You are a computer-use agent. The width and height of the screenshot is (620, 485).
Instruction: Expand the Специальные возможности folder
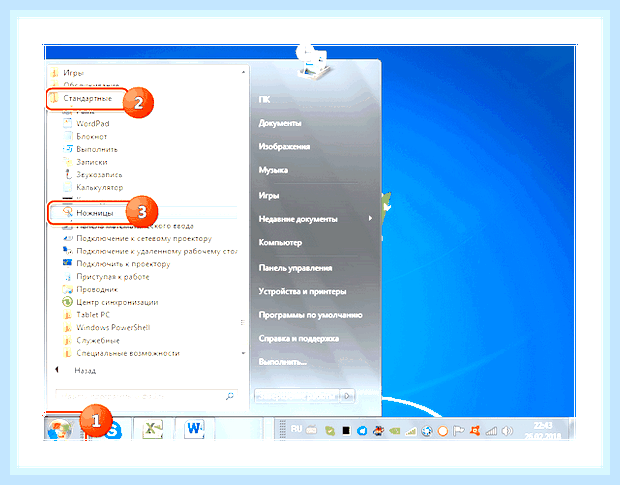(121, 353)
